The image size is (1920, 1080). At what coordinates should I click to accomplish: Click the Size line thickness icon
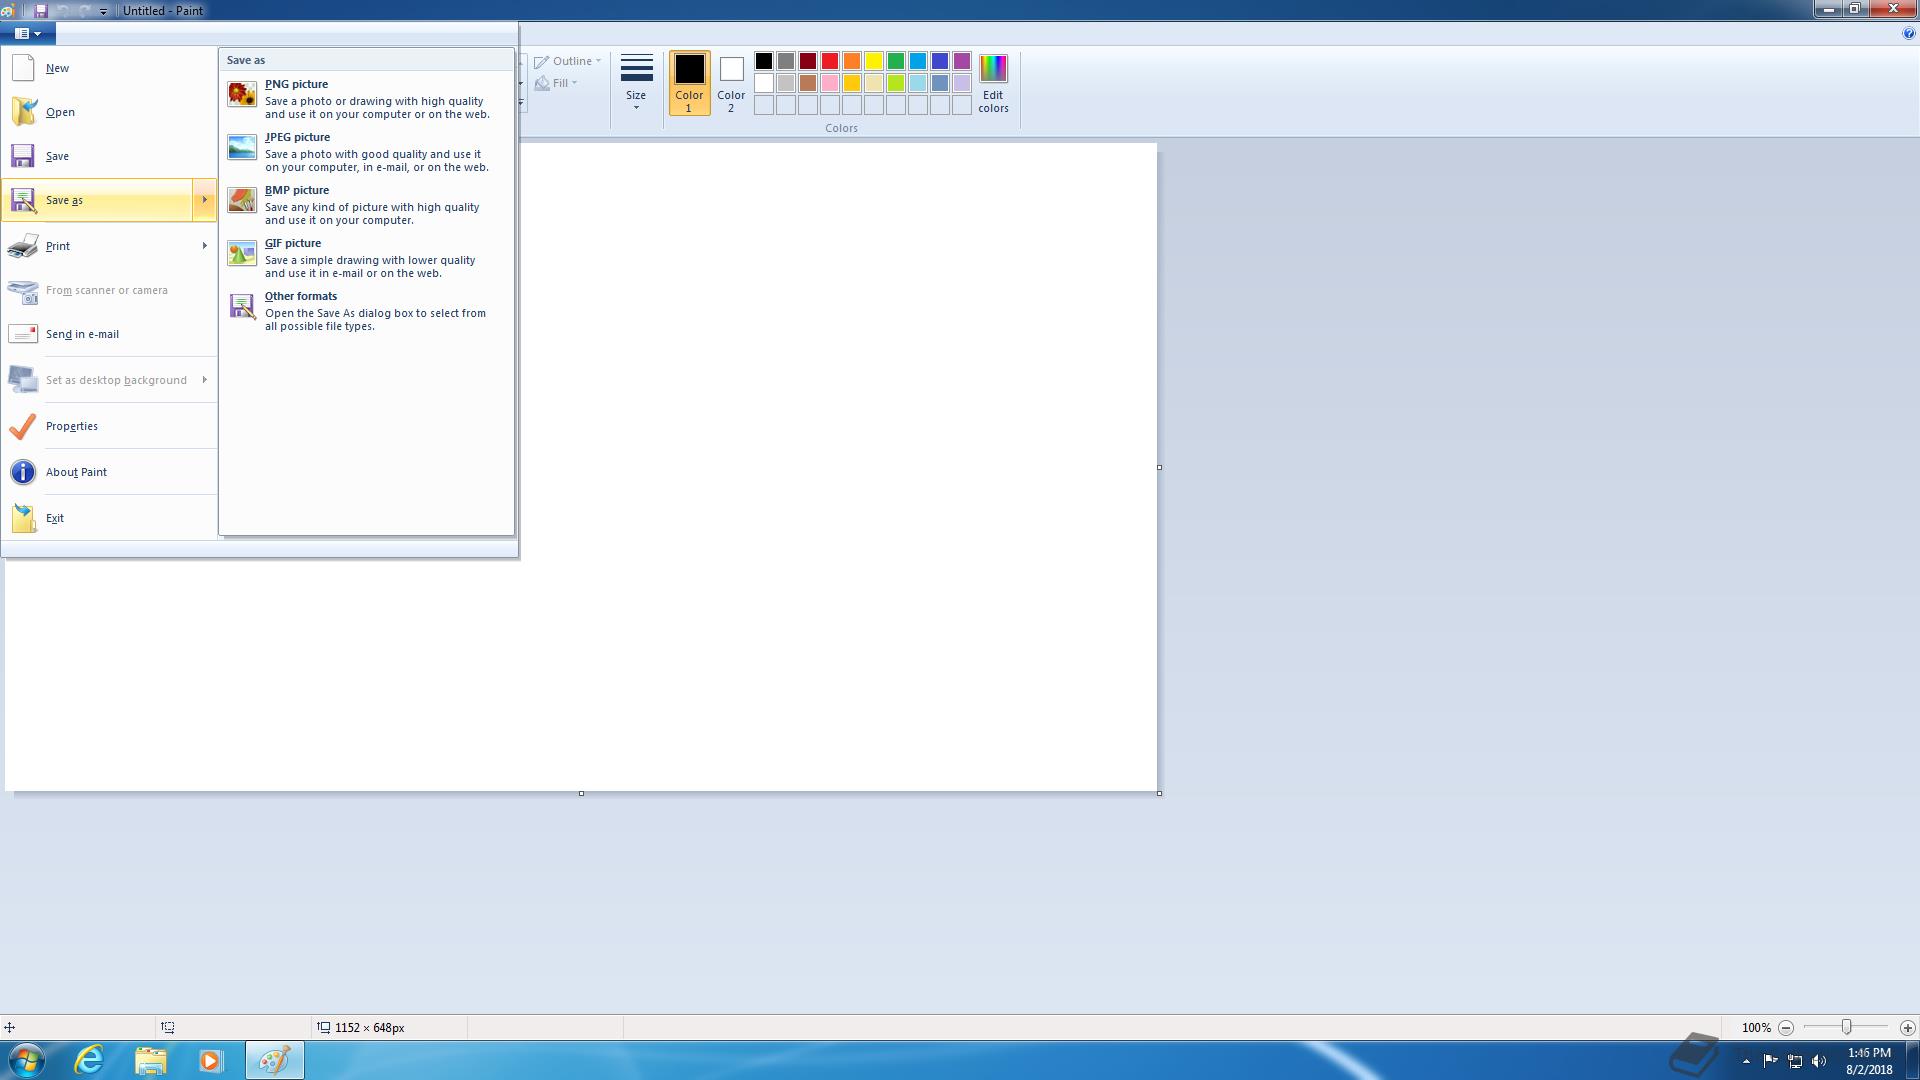click(x=636, y=69)
